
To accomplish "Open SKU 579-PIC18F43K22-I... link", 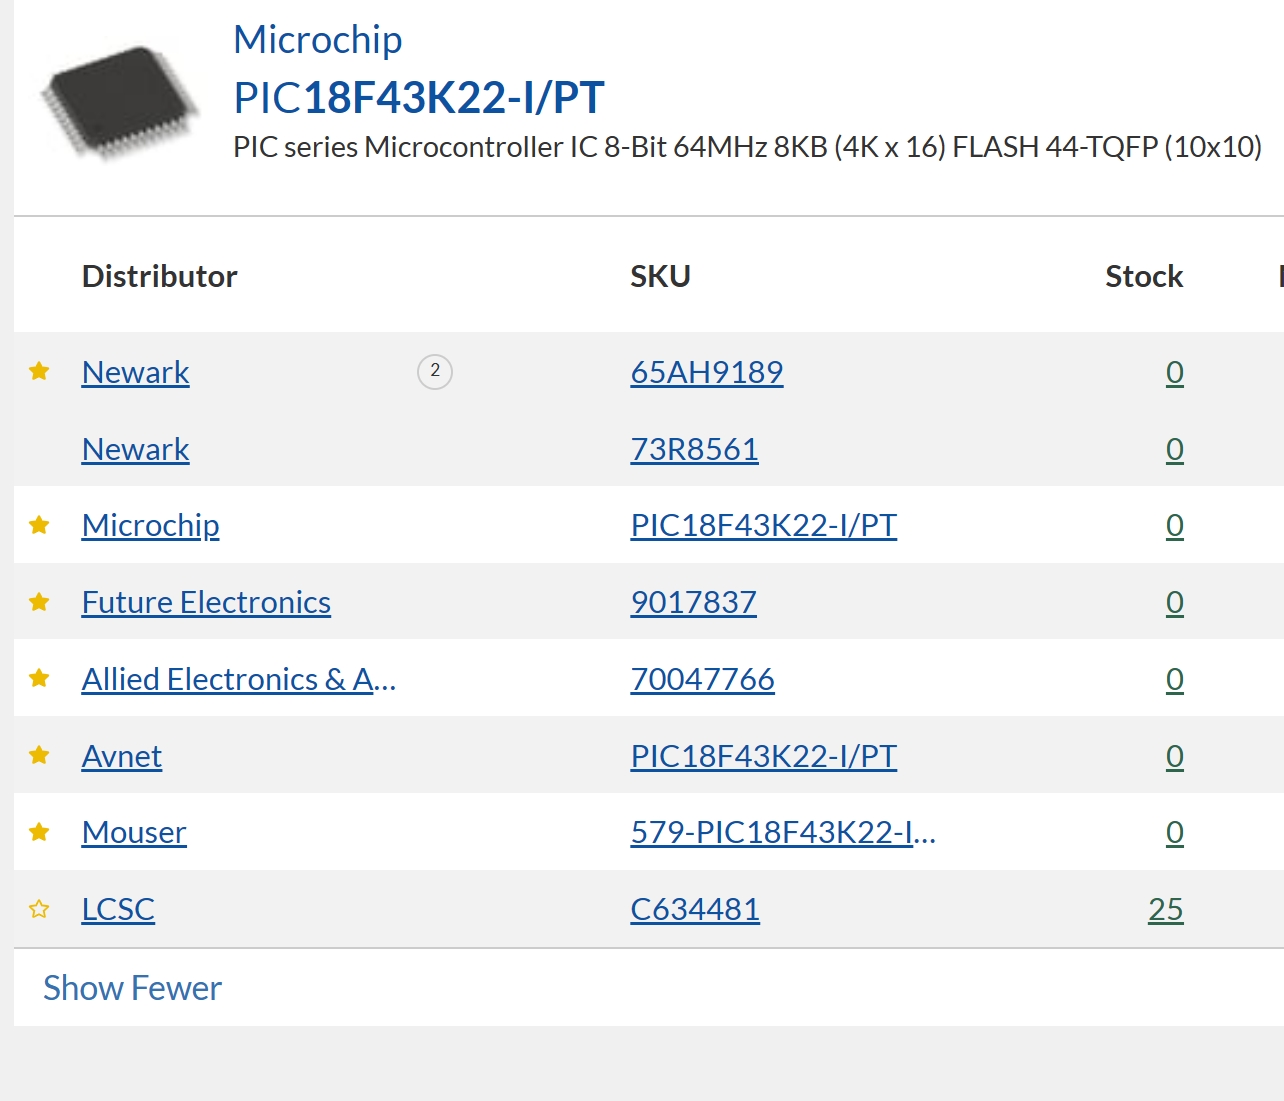I will pyautogui.click(x=783, y=832).
